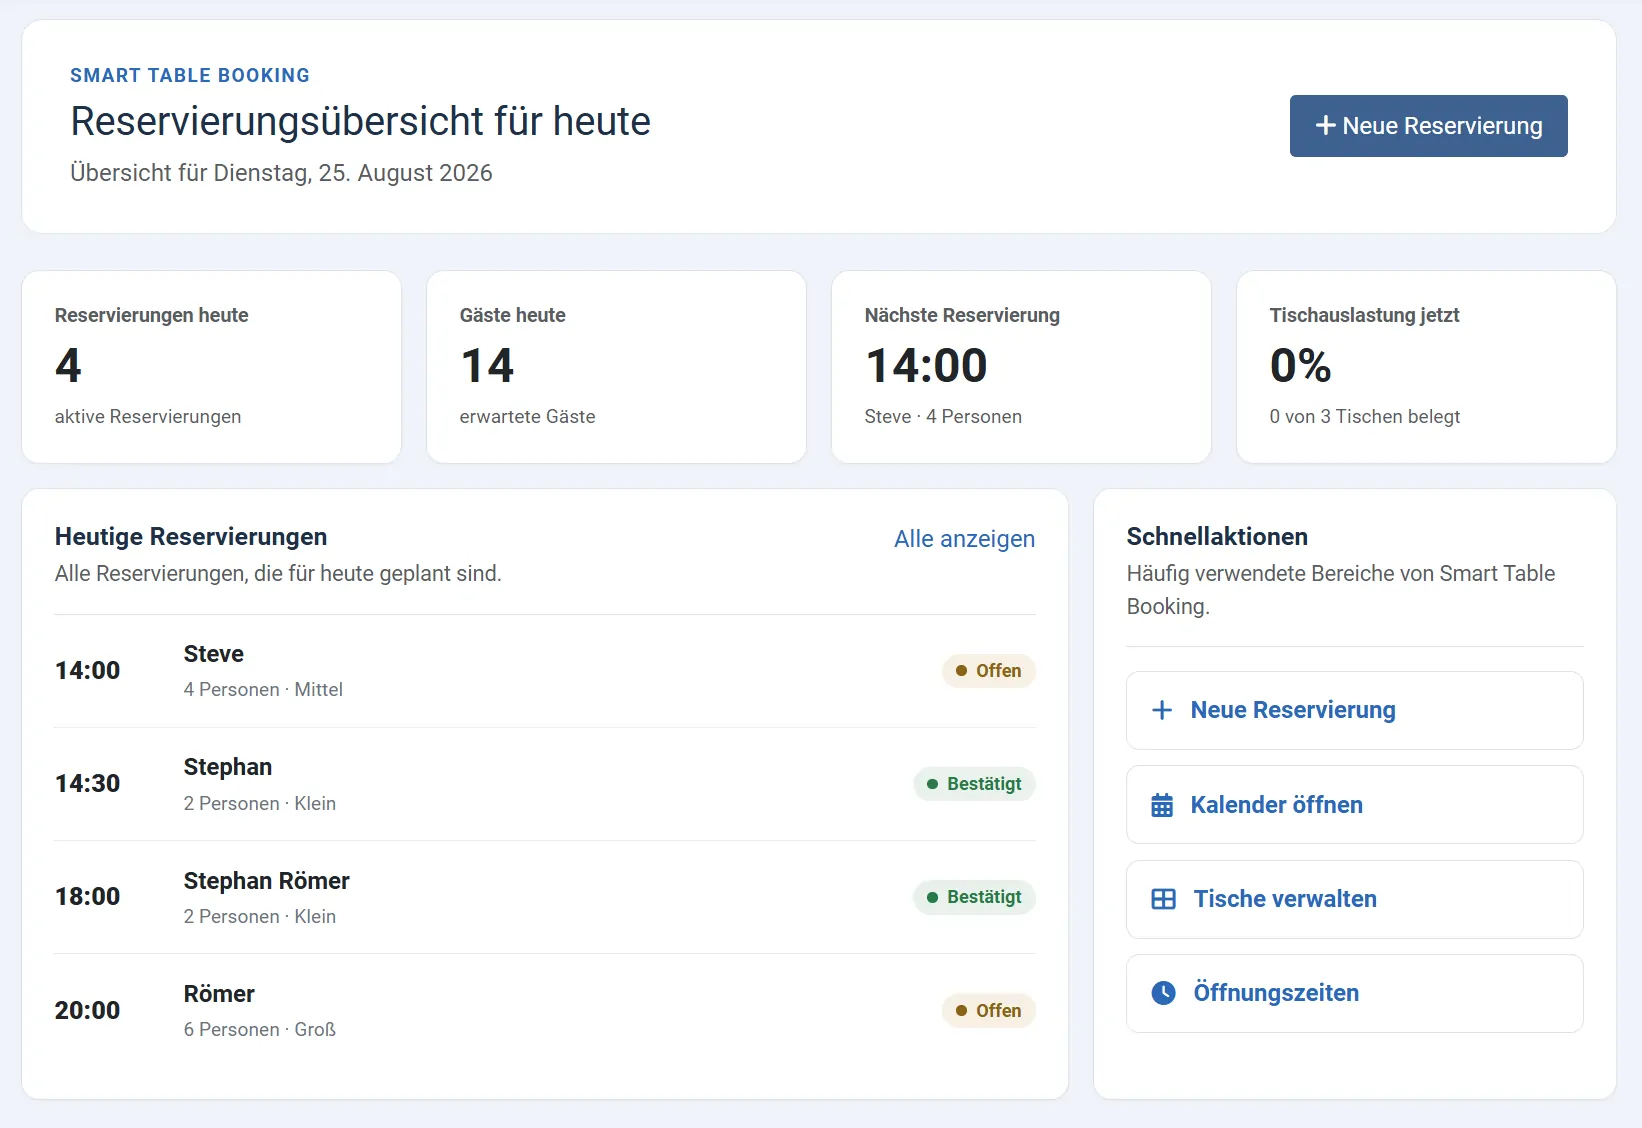The width and height of the screenshot is (1642, 1128).
Task: Click the Tischauslastung jetzt value 0%
Action: point(1300,365)
